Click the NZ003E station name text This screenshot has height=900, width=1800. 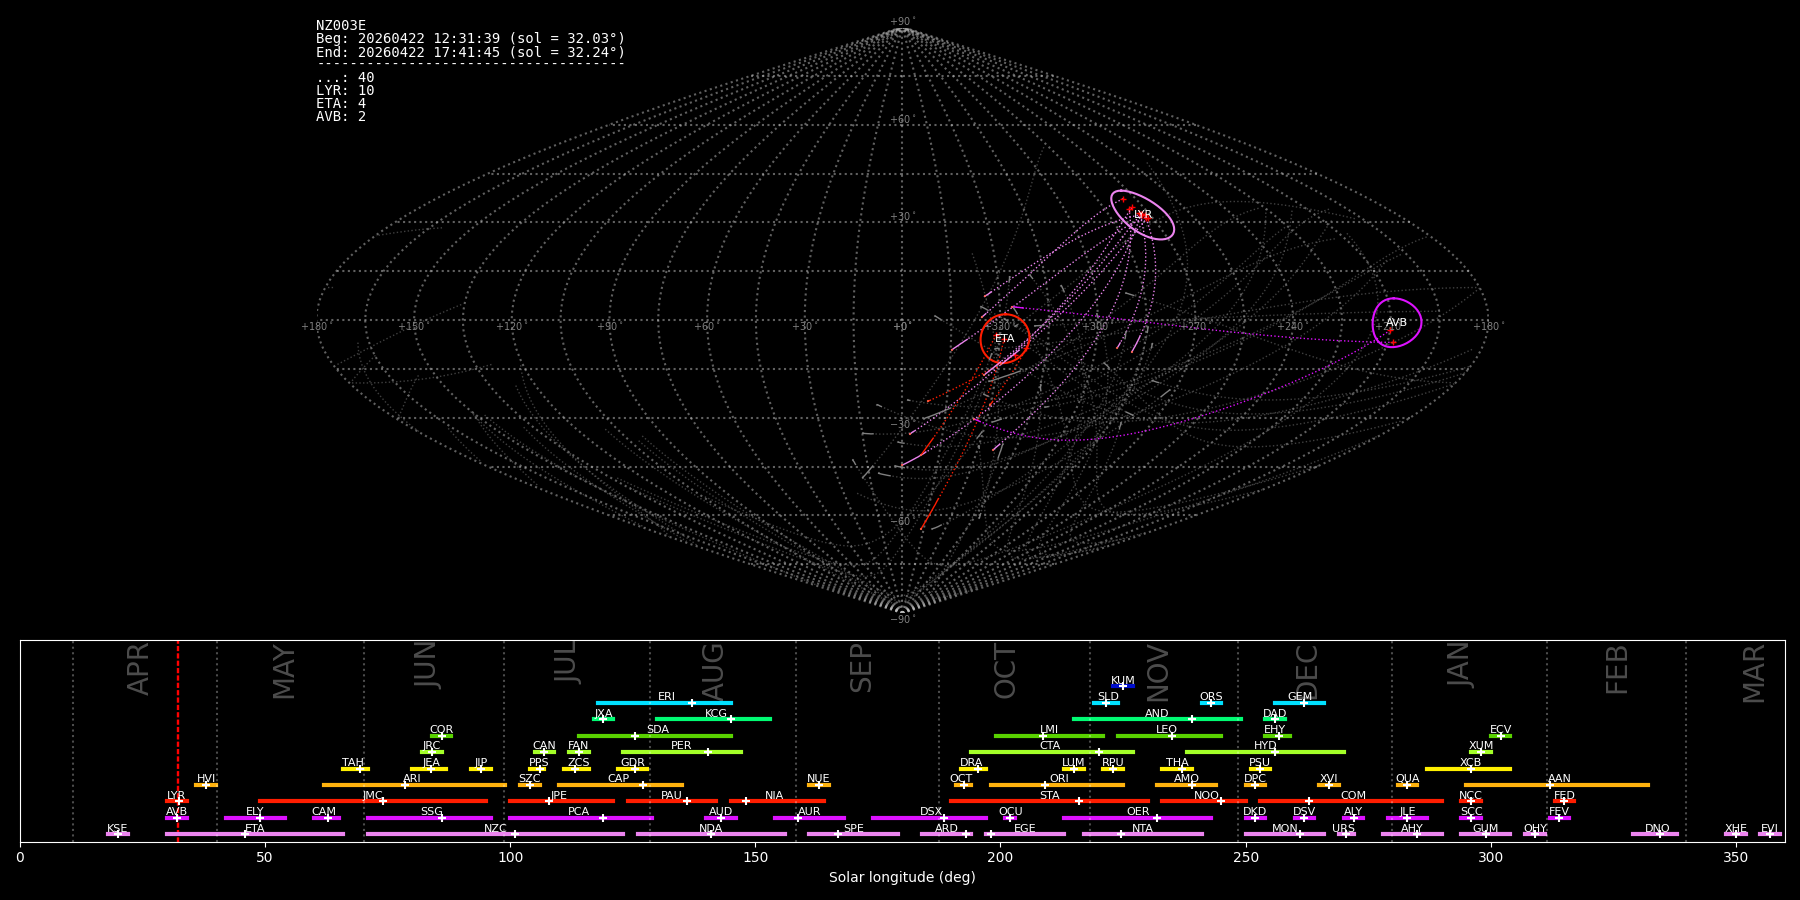coord(341,26)
